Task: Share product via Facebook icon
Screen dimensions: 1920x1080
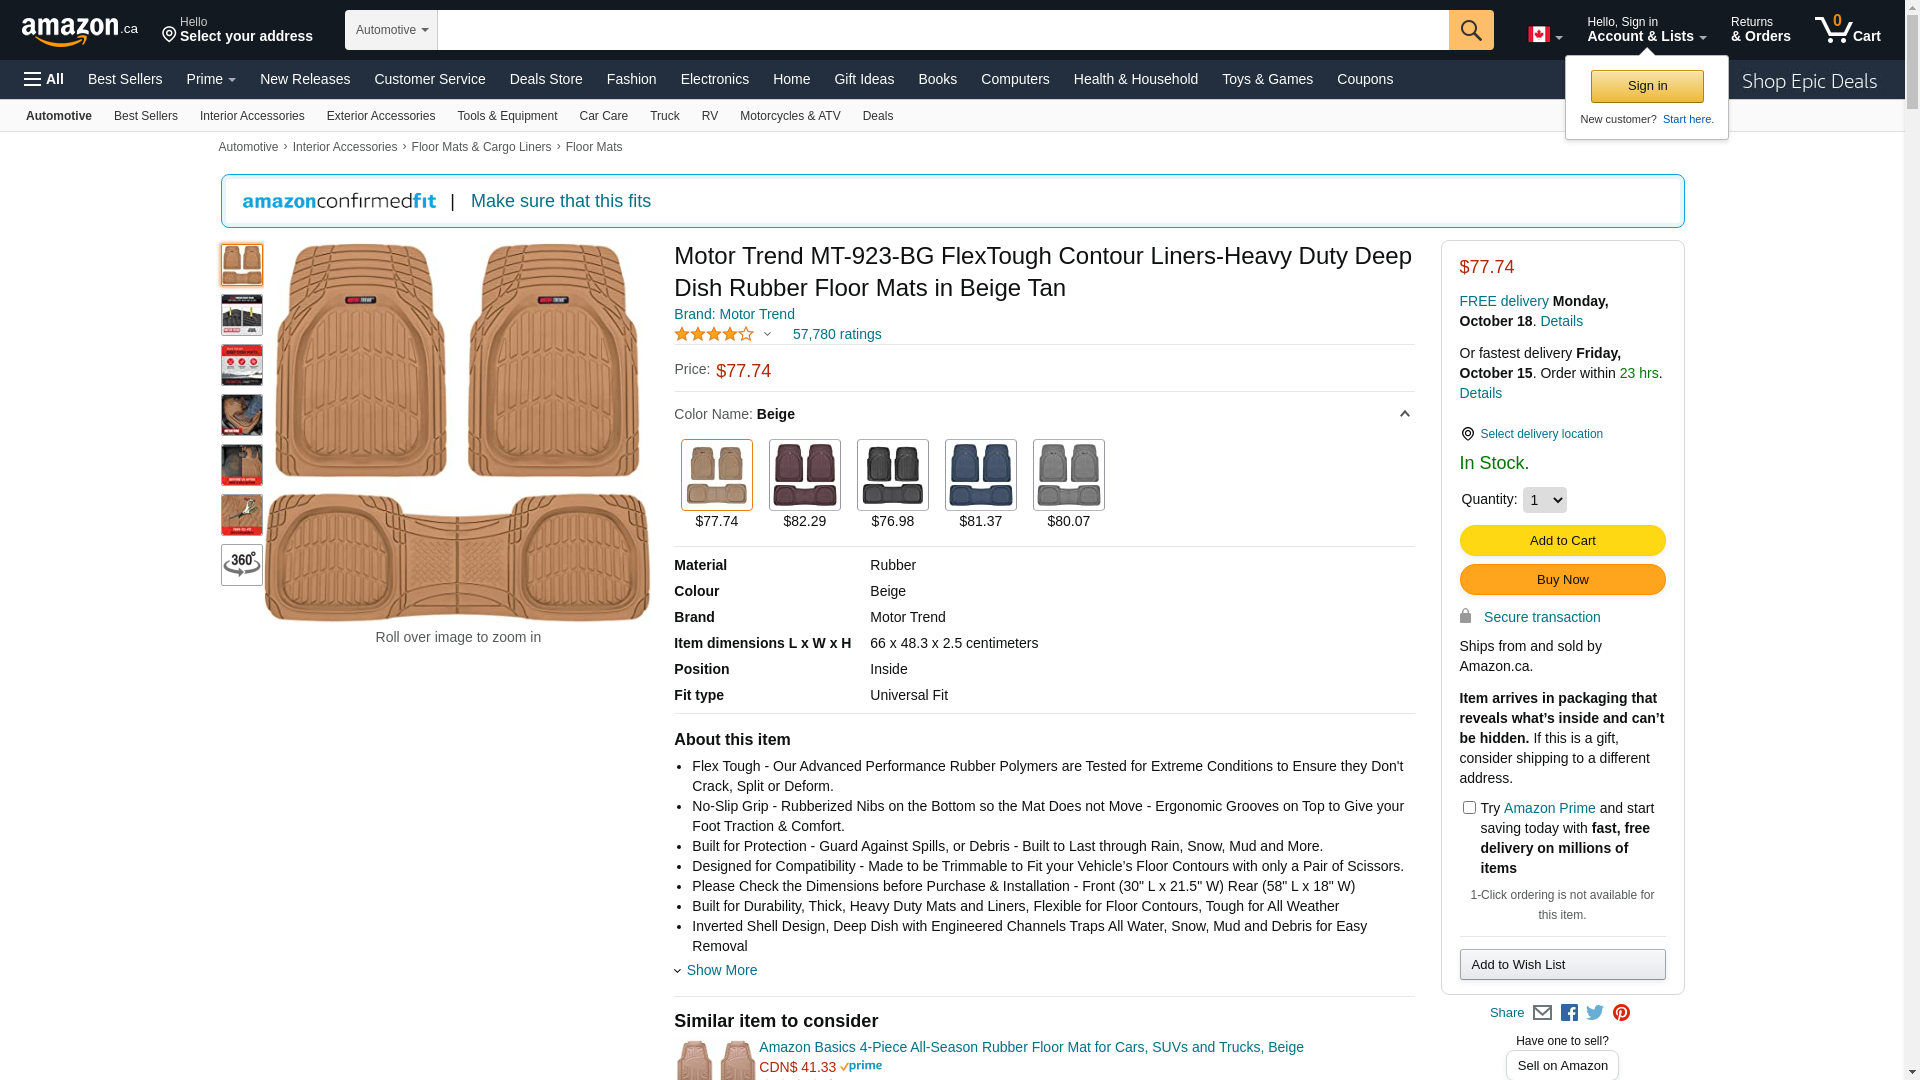Action: [1569, 1013]
